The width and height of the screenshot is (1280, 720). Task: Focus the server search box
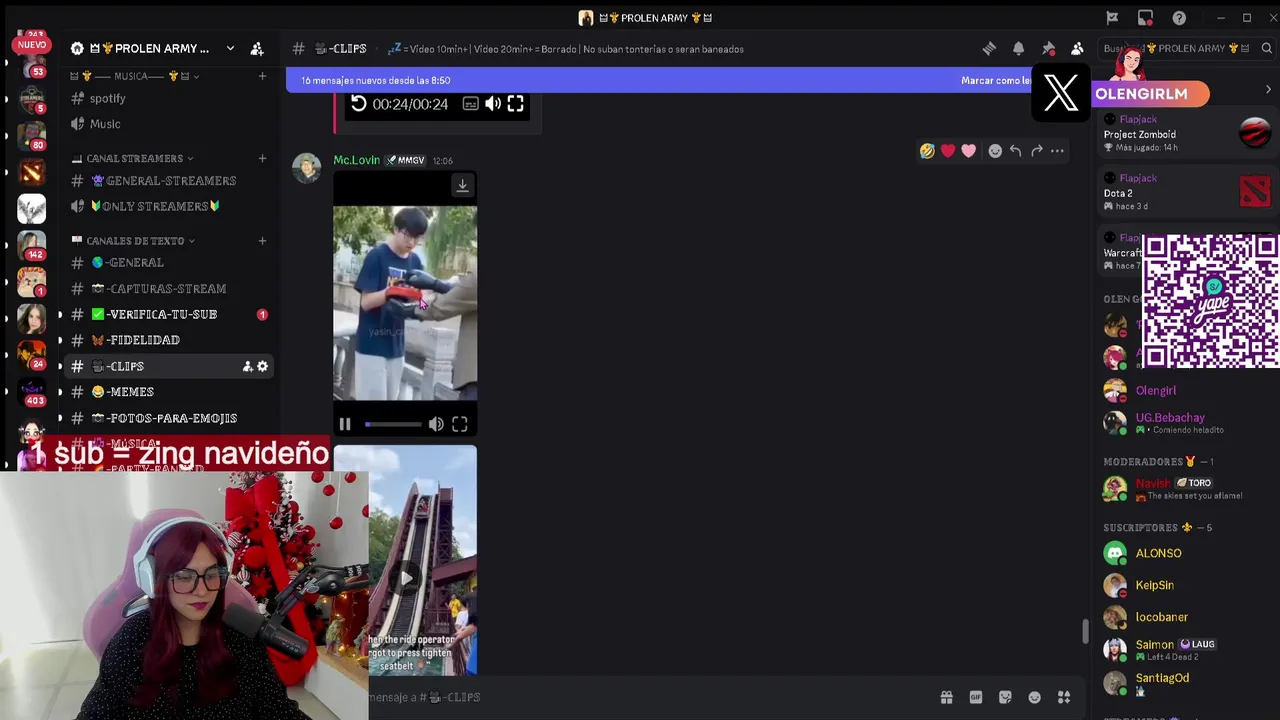(1186, 48)
